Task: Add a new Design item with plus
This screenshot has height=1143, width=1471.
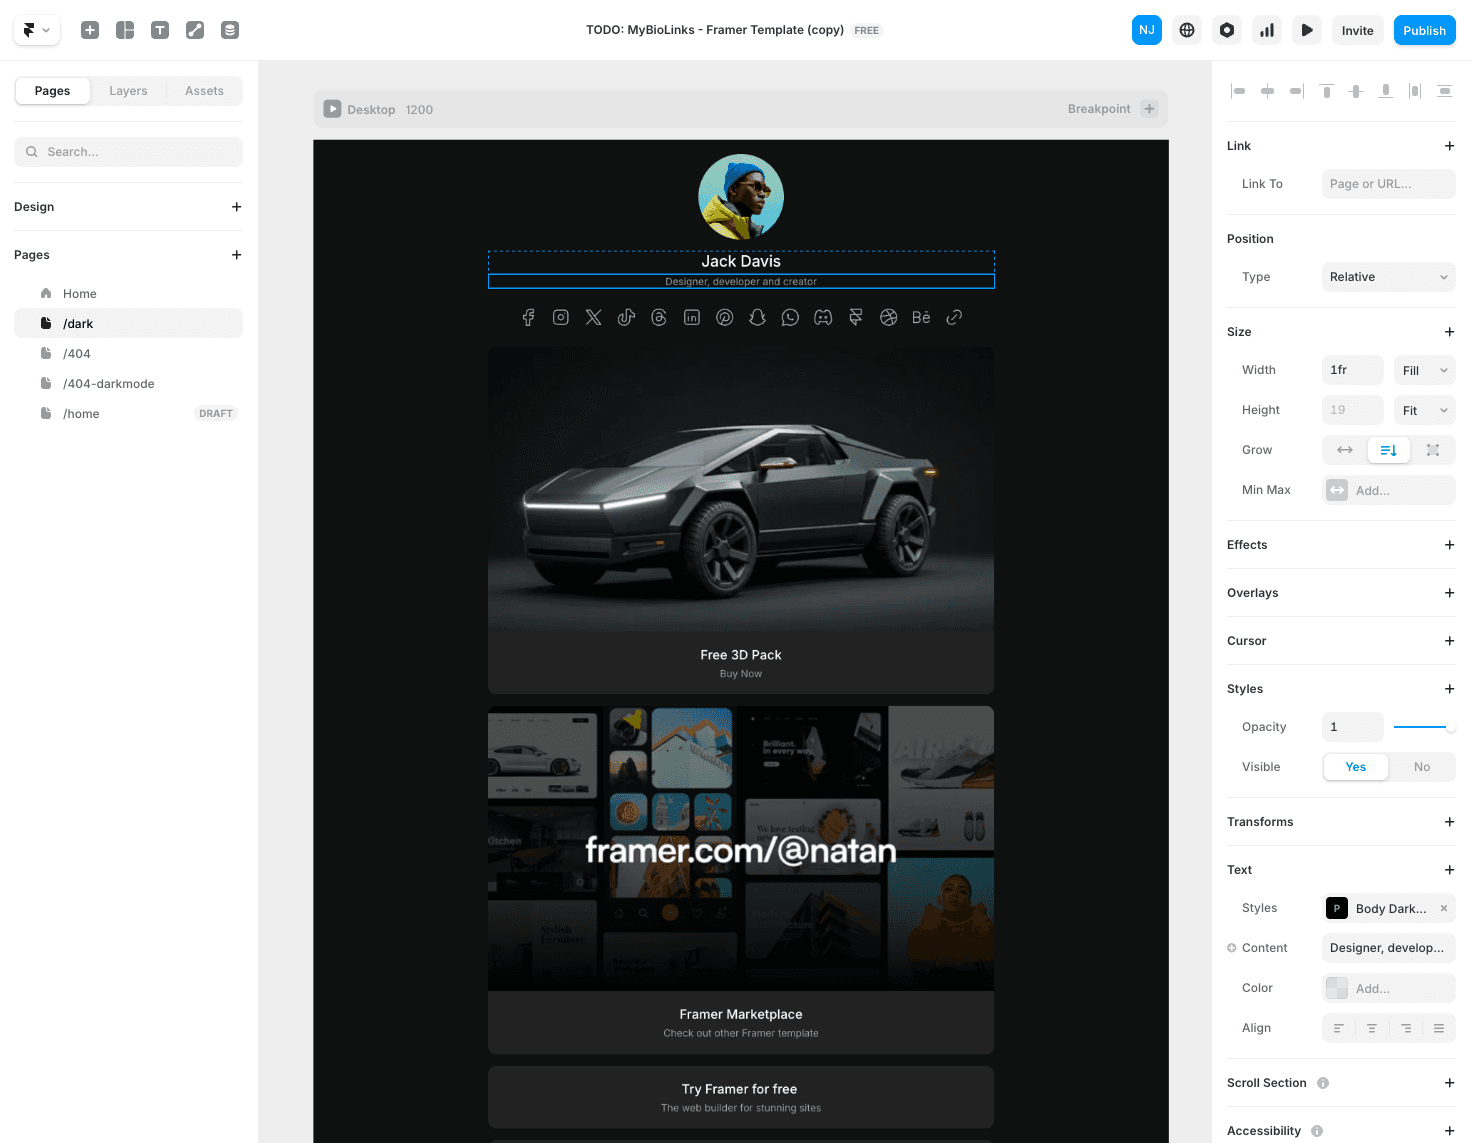Action: (x=237, y=207)
